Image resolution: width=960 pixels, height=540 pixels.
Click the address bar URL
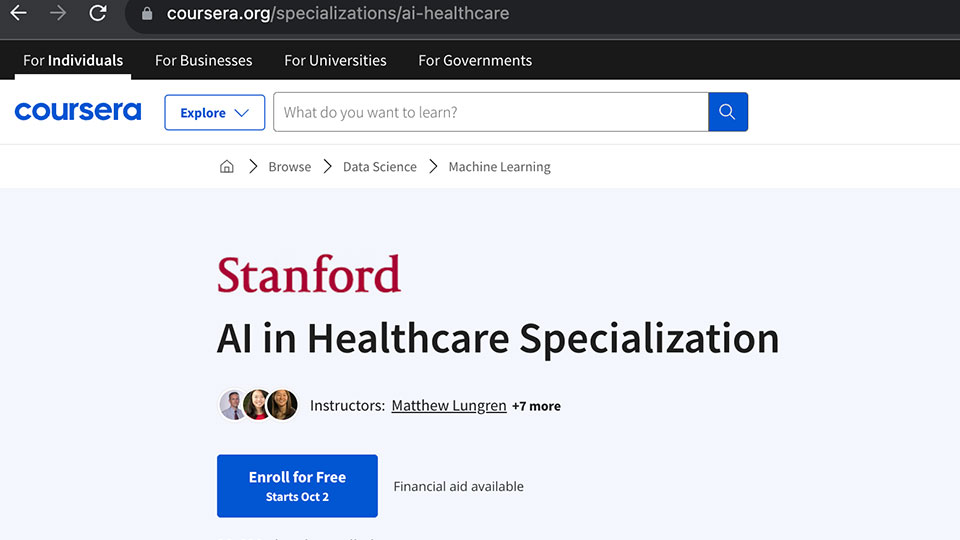[337, 13]
